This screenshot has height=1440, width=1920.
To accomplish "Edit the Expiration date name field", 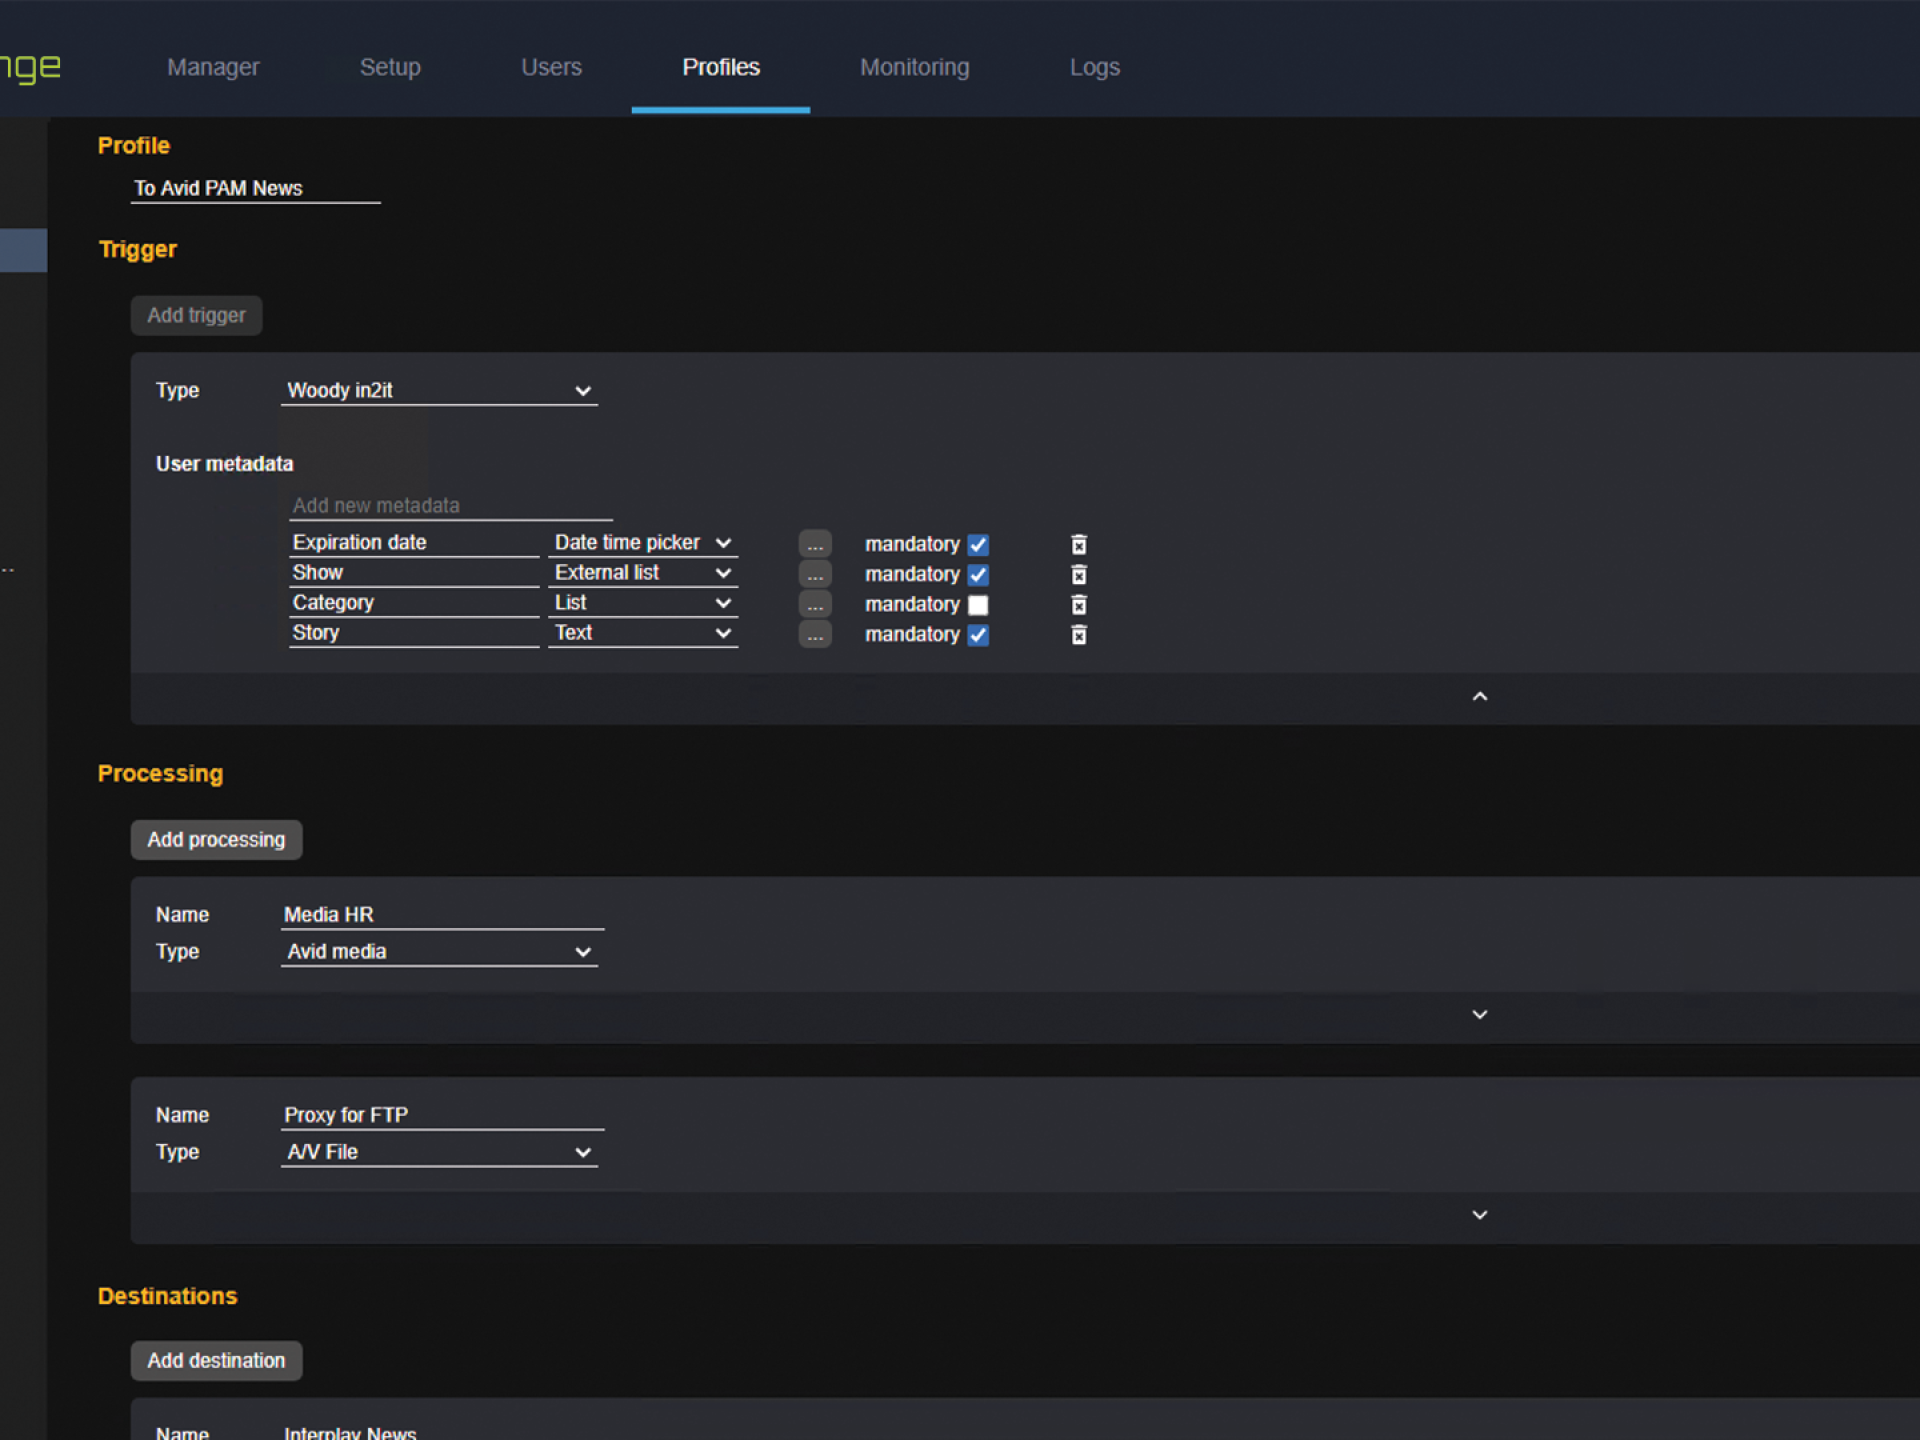I will [x=414, y=543].
